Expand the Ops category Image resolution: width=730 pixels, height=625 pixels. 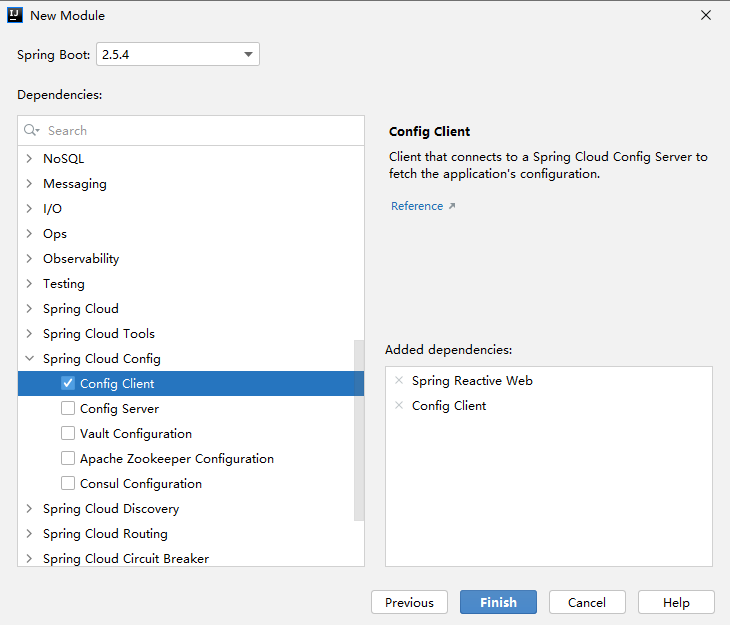pyautogui.click(x=29, y=233)
